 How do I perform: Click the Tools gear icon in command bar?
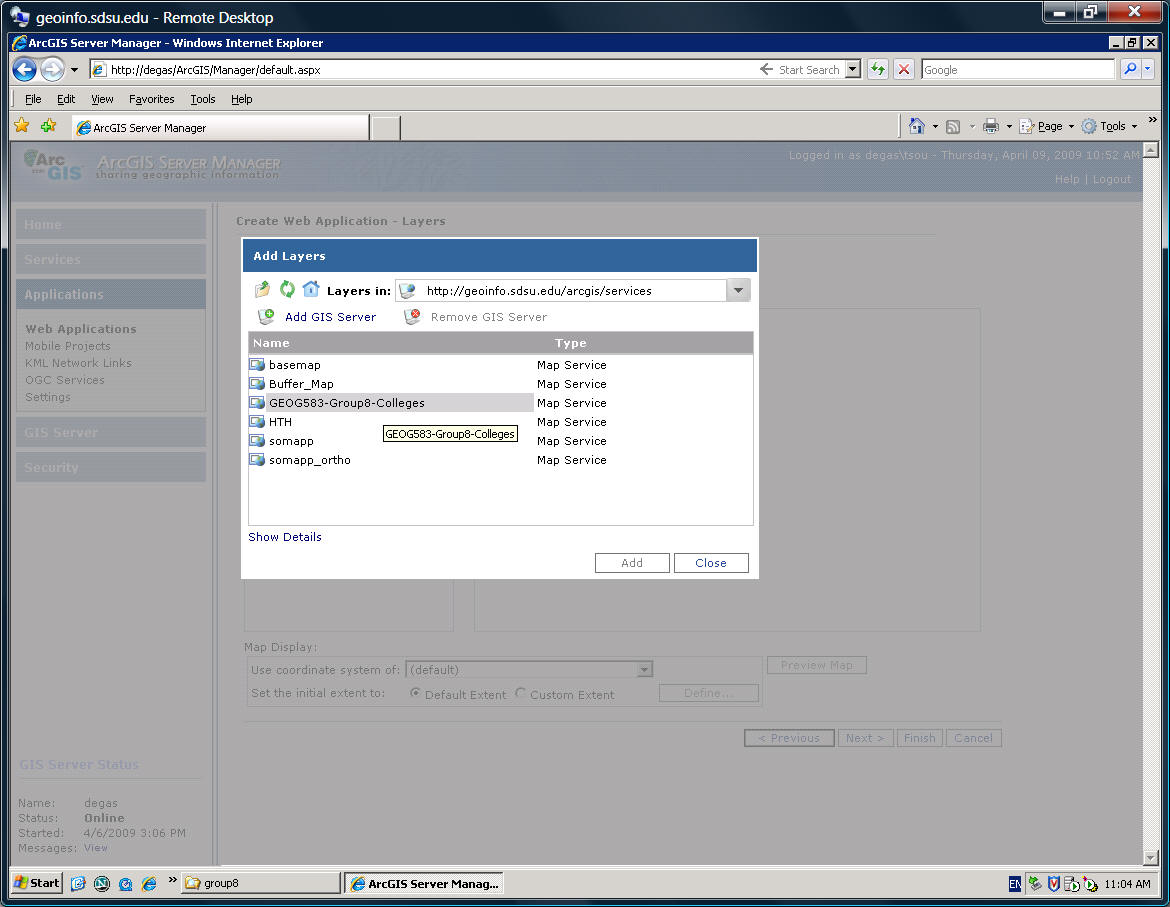(x=1089, y=126)
